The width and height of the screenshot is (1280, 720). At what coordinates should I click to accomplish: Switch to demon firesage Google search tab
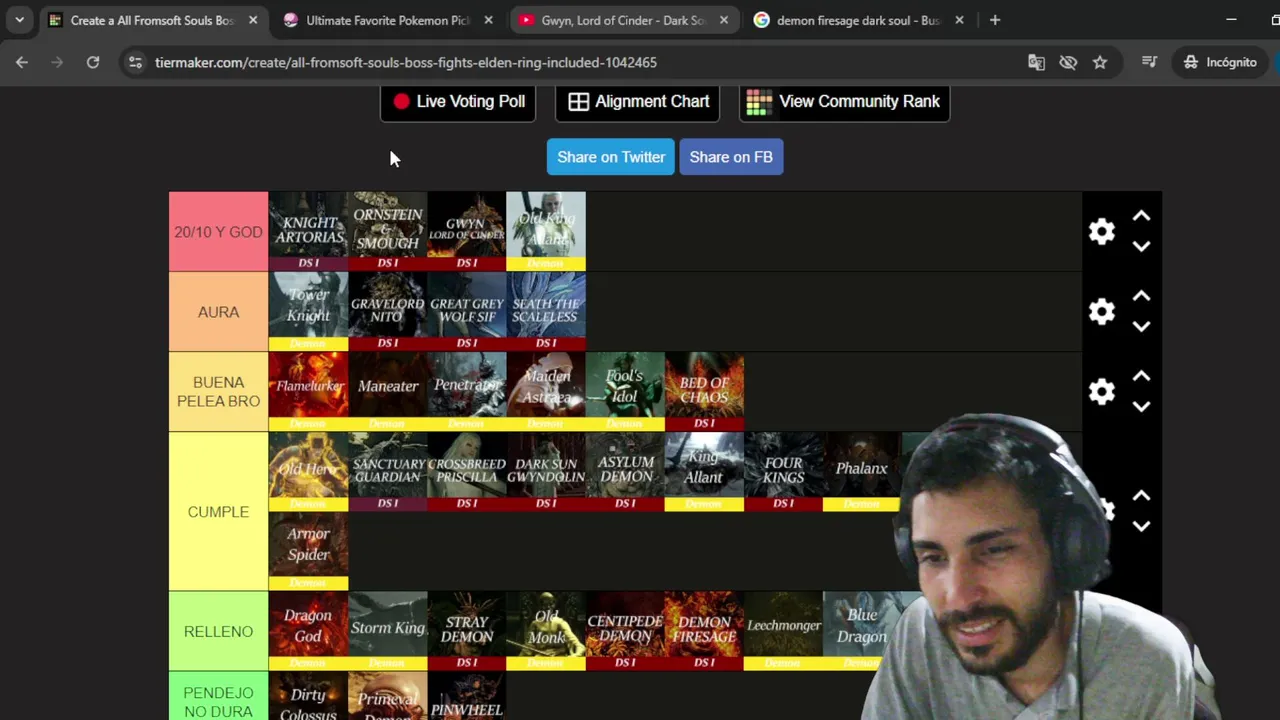click(858, 20)
